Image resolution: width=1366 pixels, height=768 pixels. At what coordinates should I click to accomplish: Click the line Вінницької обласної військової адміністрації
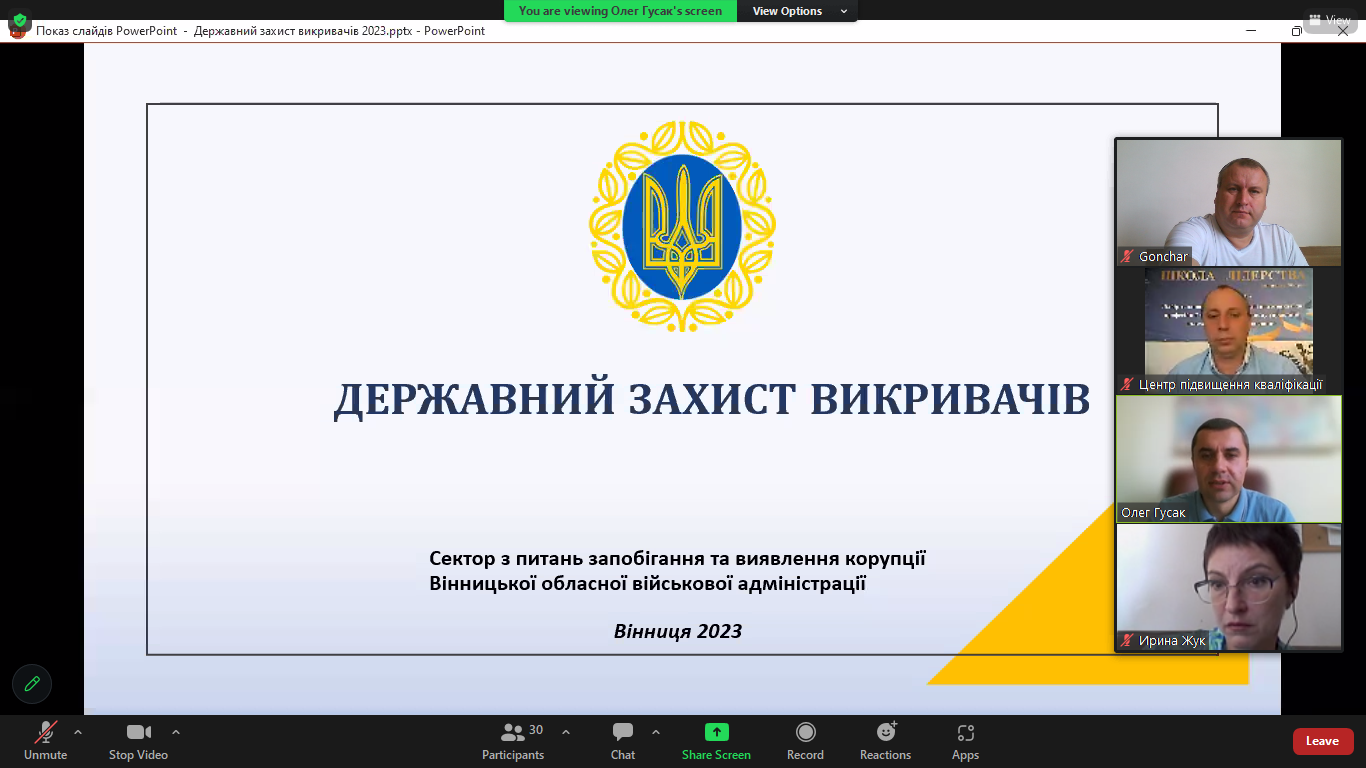pyautogui.click(x=647, y=582)
